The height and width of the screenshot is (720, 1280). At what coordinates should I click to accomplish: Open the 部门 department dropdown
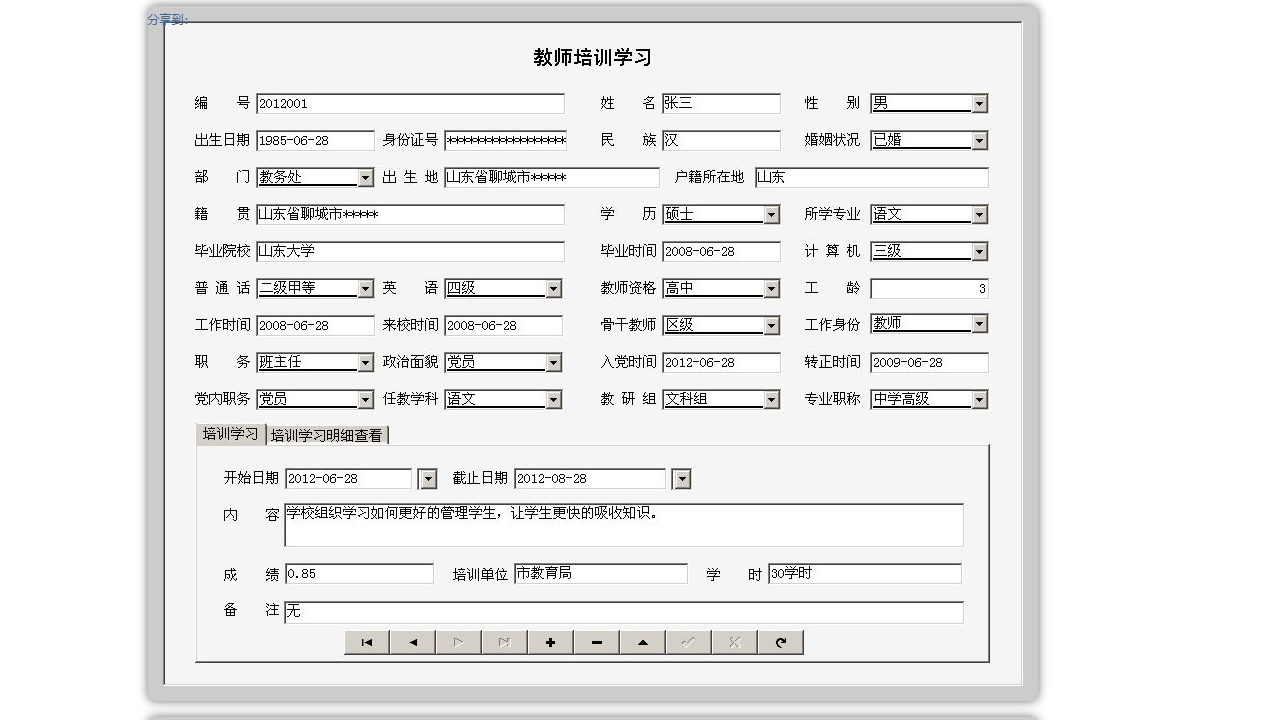click(364, 177)
